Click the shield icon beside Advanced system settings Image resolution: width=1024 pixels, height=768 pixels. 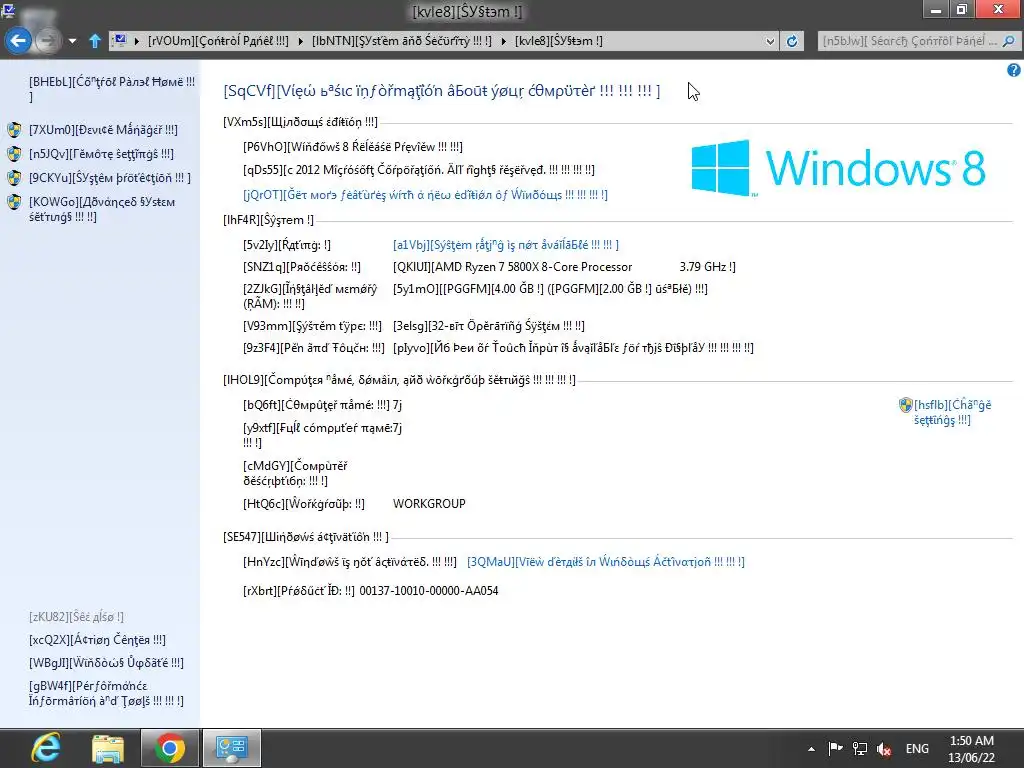click(14, 202)
